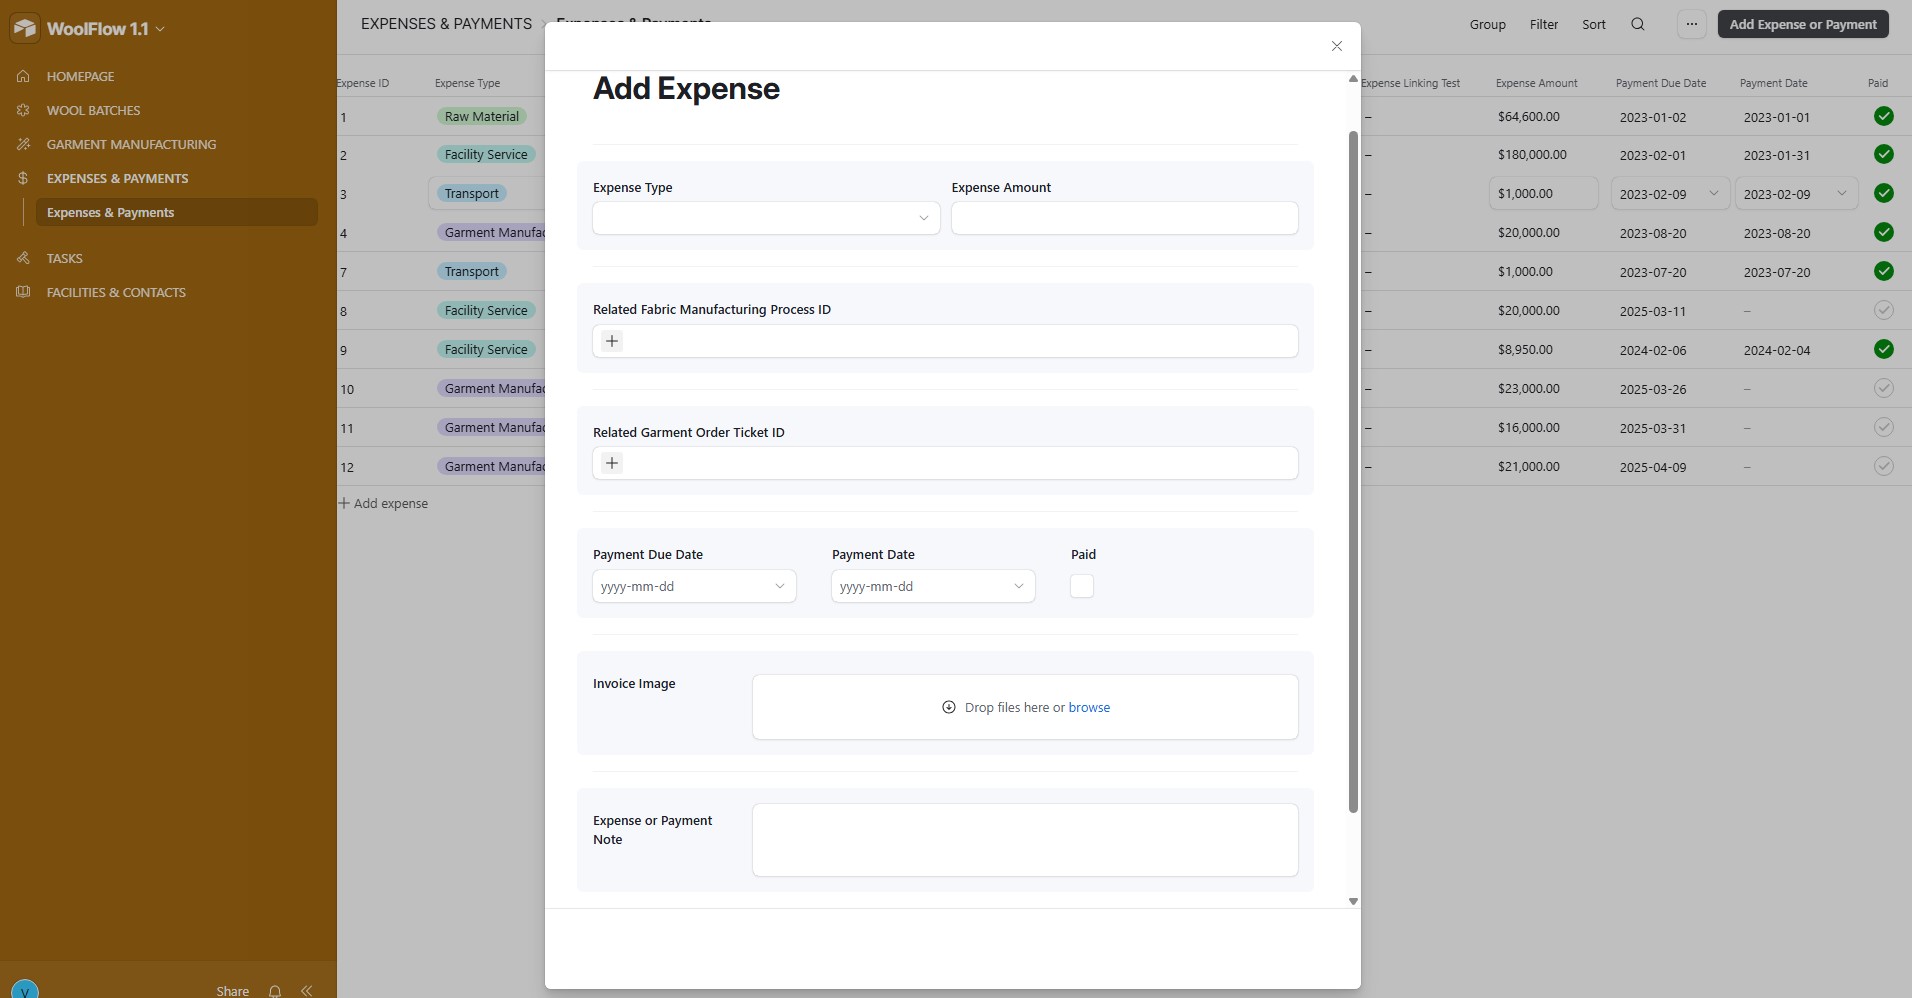Click the form's vertical scrollbar
The image size is (1912, 998).
(x=1353, y=470)
